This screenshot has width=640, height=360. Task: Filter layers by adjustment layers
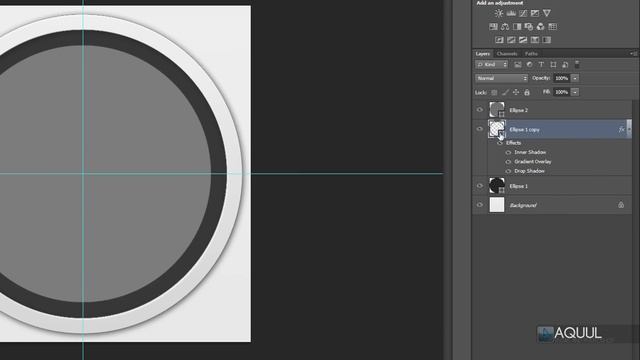(x=529, y=64)
